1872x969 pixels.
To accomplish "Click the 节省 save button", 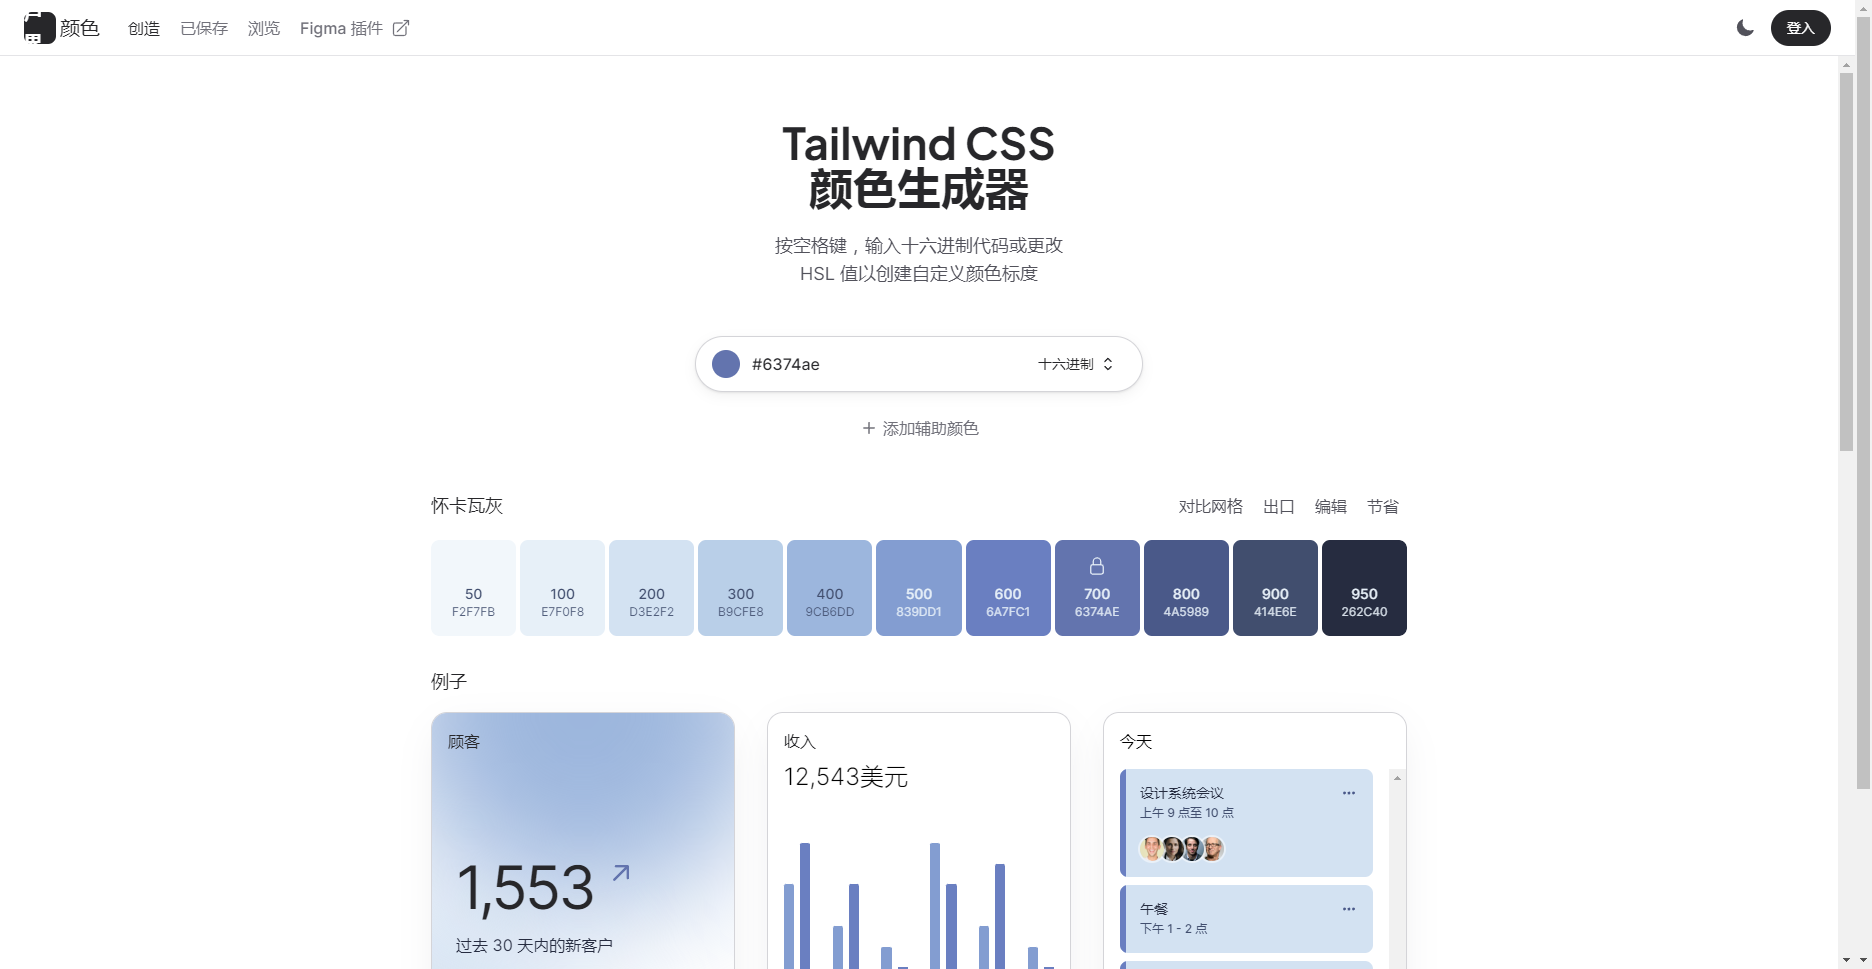I will 1382,506.
